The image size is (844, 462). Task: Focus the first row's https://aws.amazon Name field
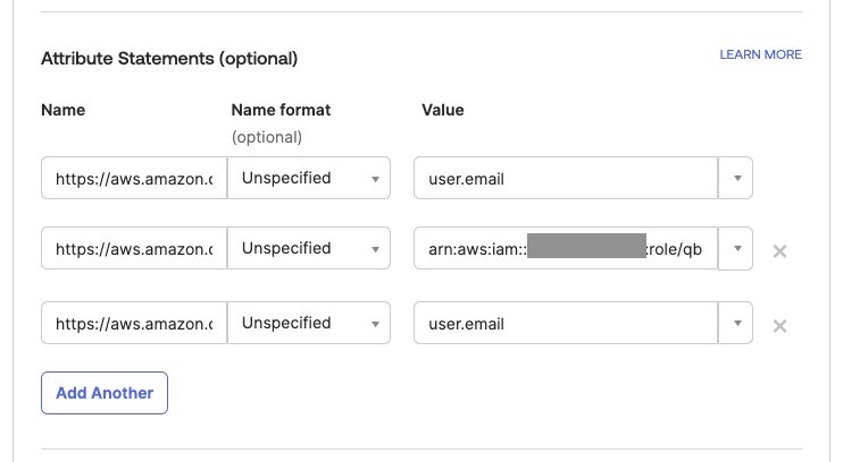(134, 178)
